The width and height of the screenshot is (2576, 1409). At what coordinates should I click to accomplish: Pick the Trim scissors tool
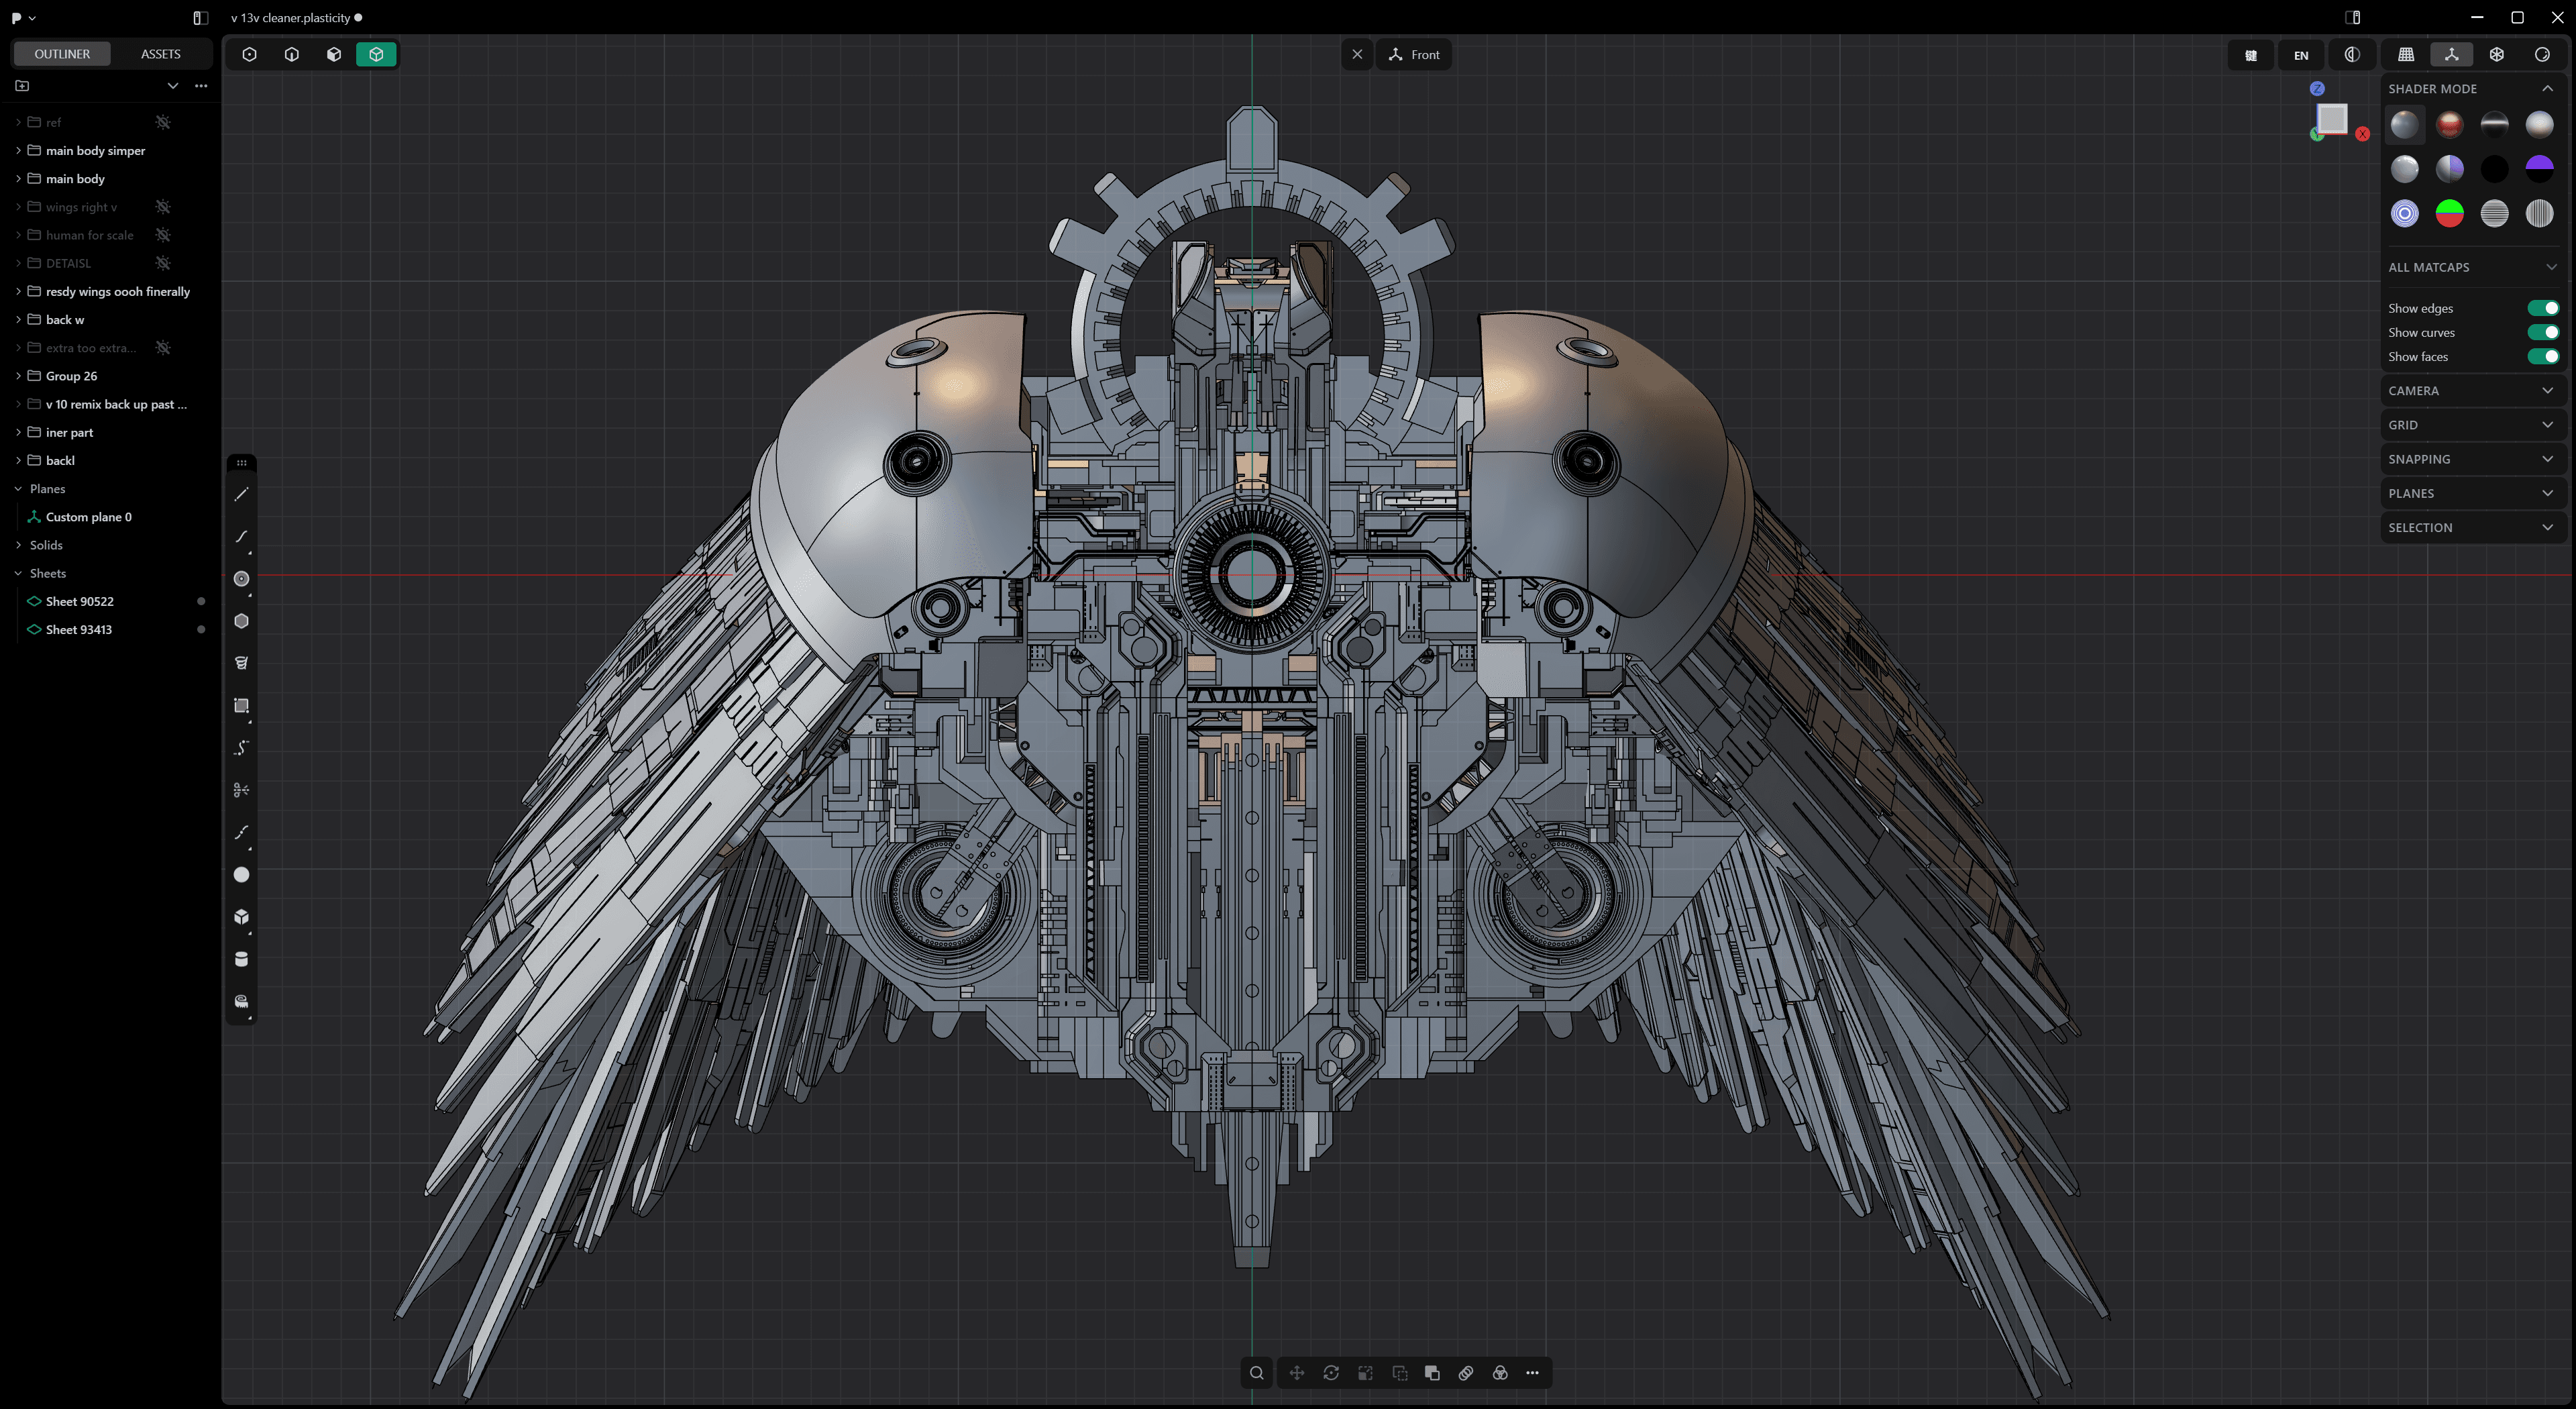click(x=241, y=790)
